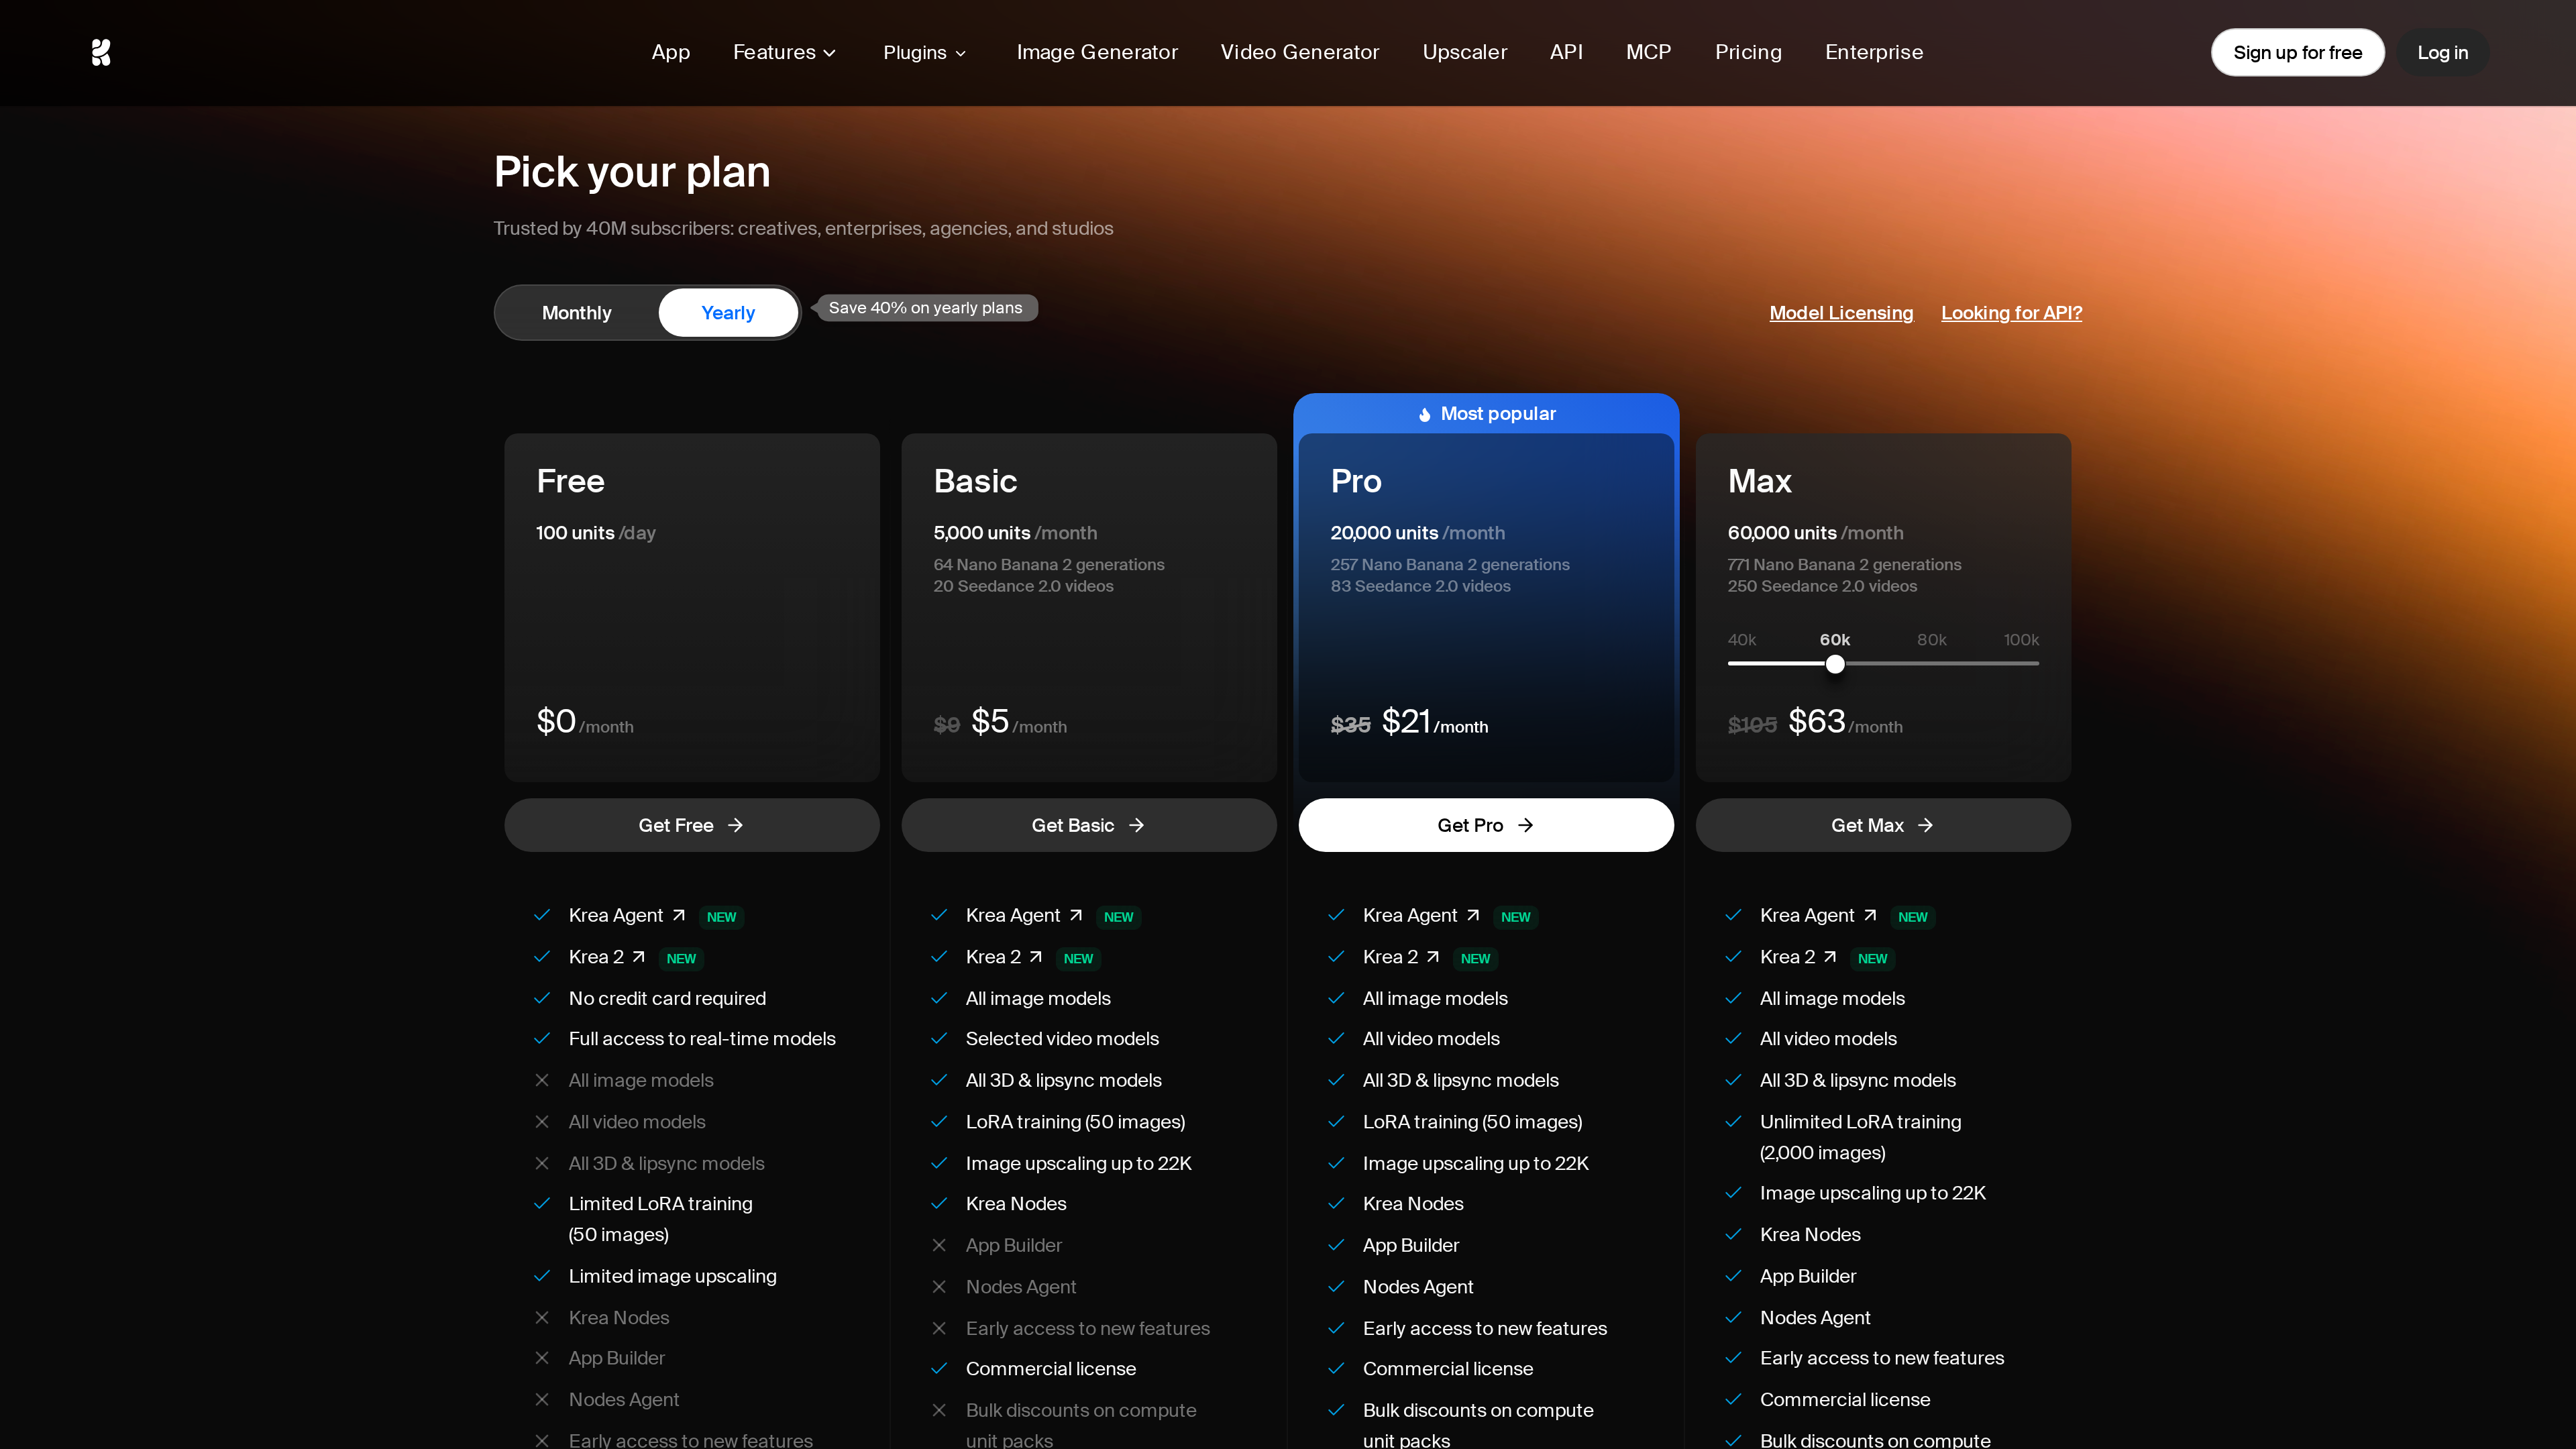The image size is (2576, 1449).
Task: Open Krea Agent external link arrow in Free plan
Action: pos(679,915)
